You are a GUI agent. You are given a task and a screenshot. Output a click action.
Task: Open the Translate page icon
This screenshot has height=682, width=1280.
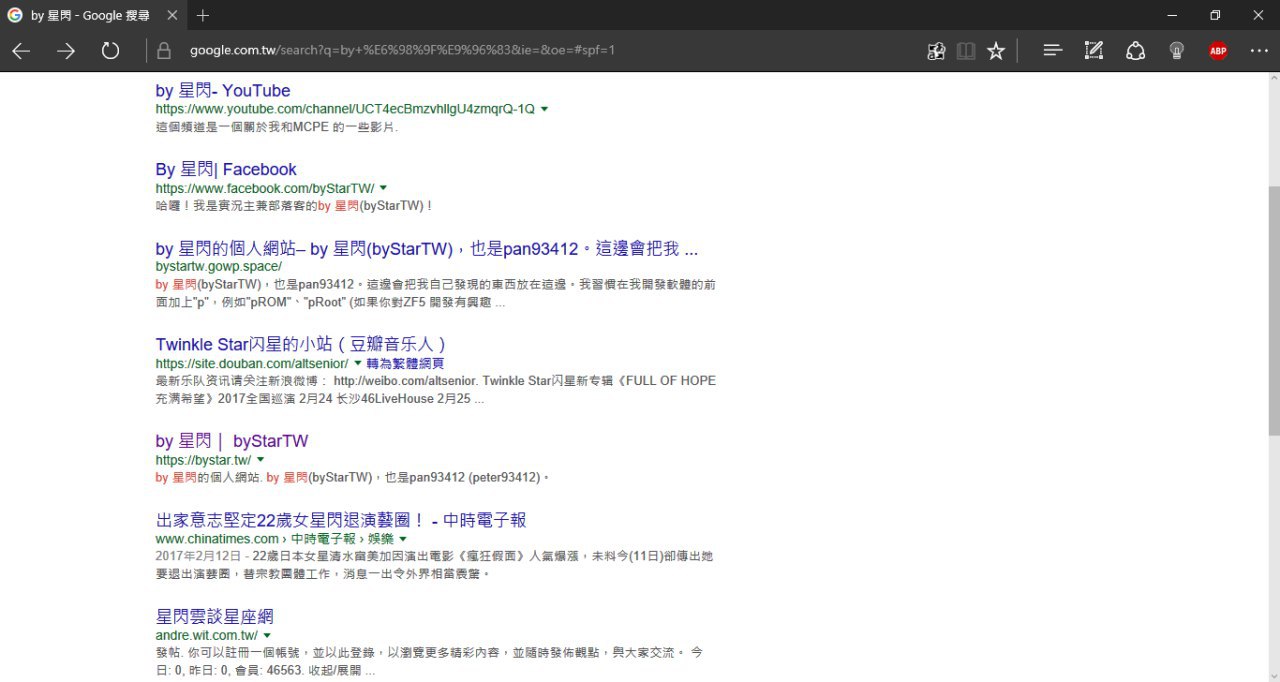(936, 51)
